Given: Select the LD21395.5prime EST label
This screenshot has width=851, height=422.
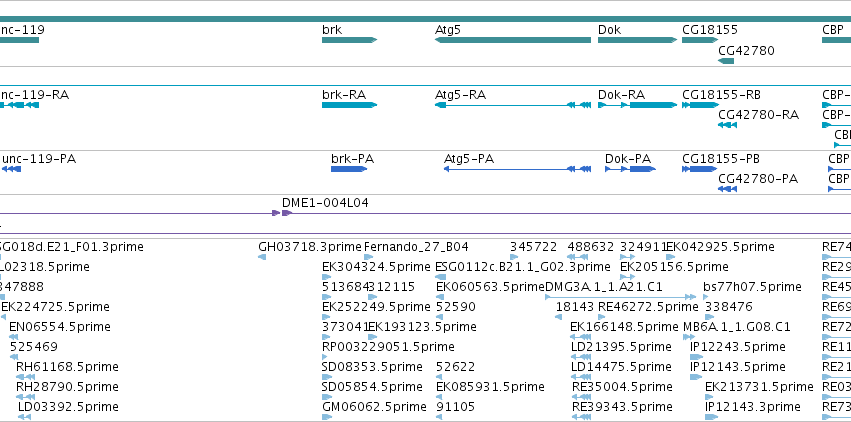Looking at the screenshot, I should click(x=621, y=346).
